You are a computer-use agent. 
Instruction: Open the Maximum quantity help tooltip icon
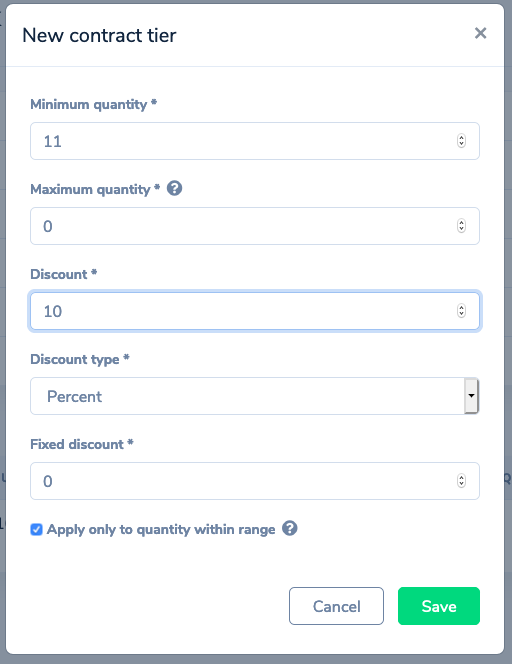(x=174, y=188)
